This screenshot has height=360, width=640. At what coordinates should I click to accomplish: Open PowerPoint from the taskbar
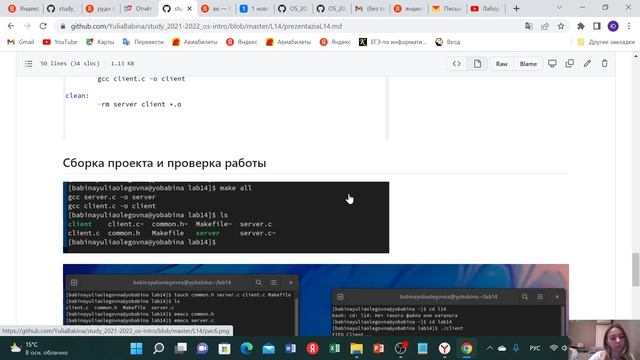[x=379, y=349]
